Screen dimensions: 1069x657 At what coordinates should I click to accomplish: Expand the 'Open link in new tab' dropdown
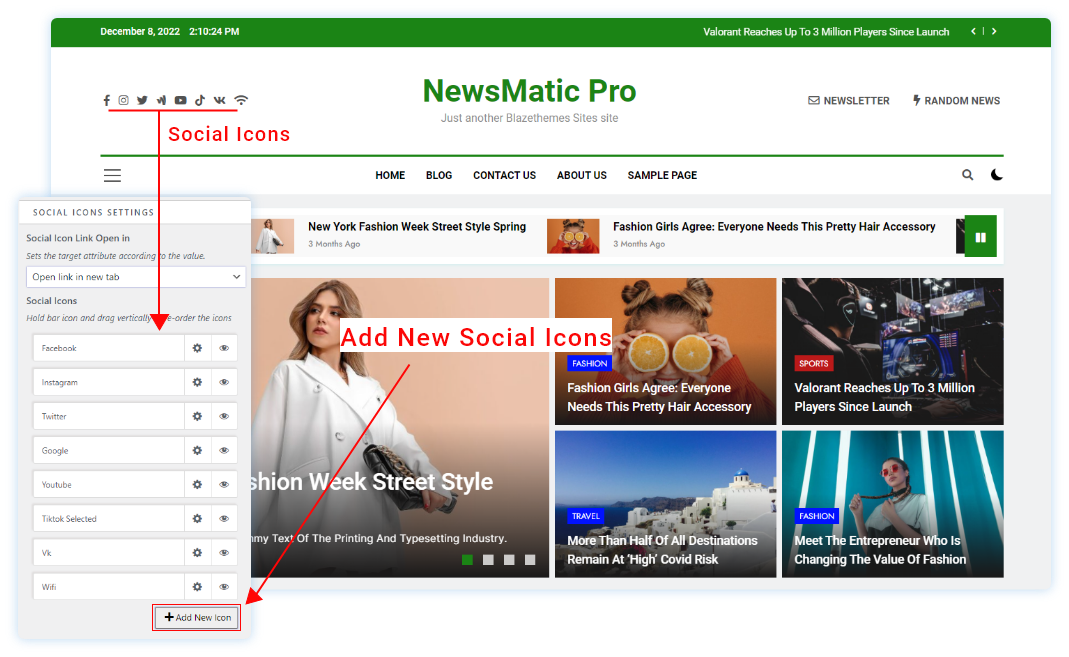pyautogui.click(x=135, y=277)
